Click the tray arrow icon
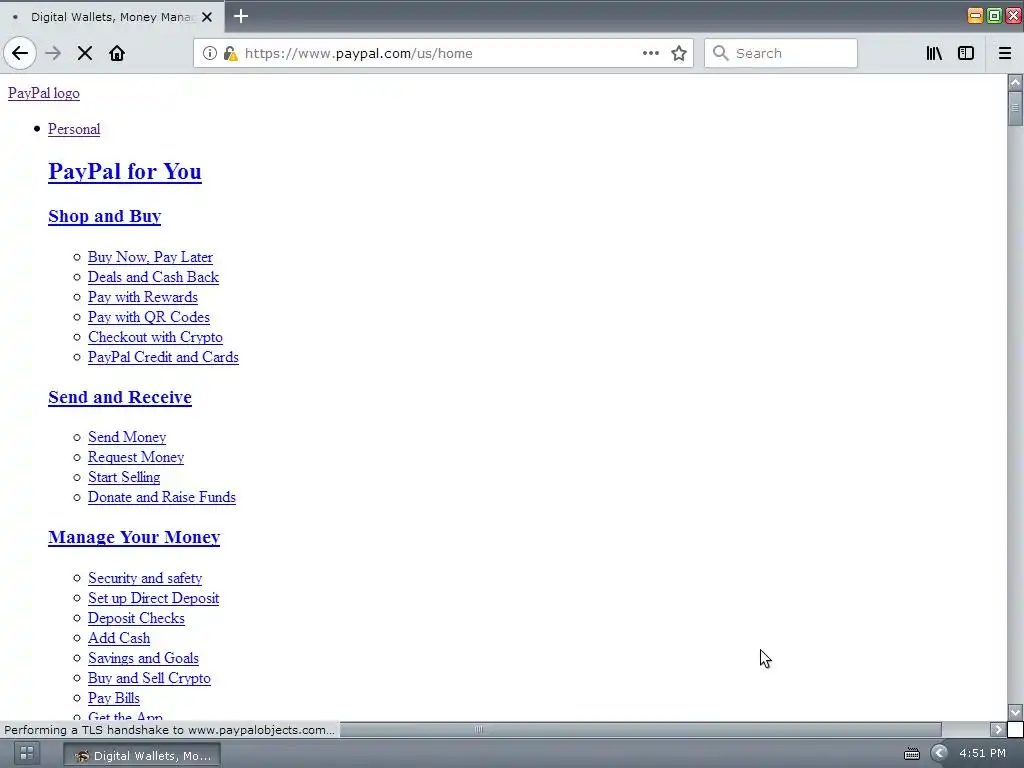1024x768 pixels. tap(939, 754)
